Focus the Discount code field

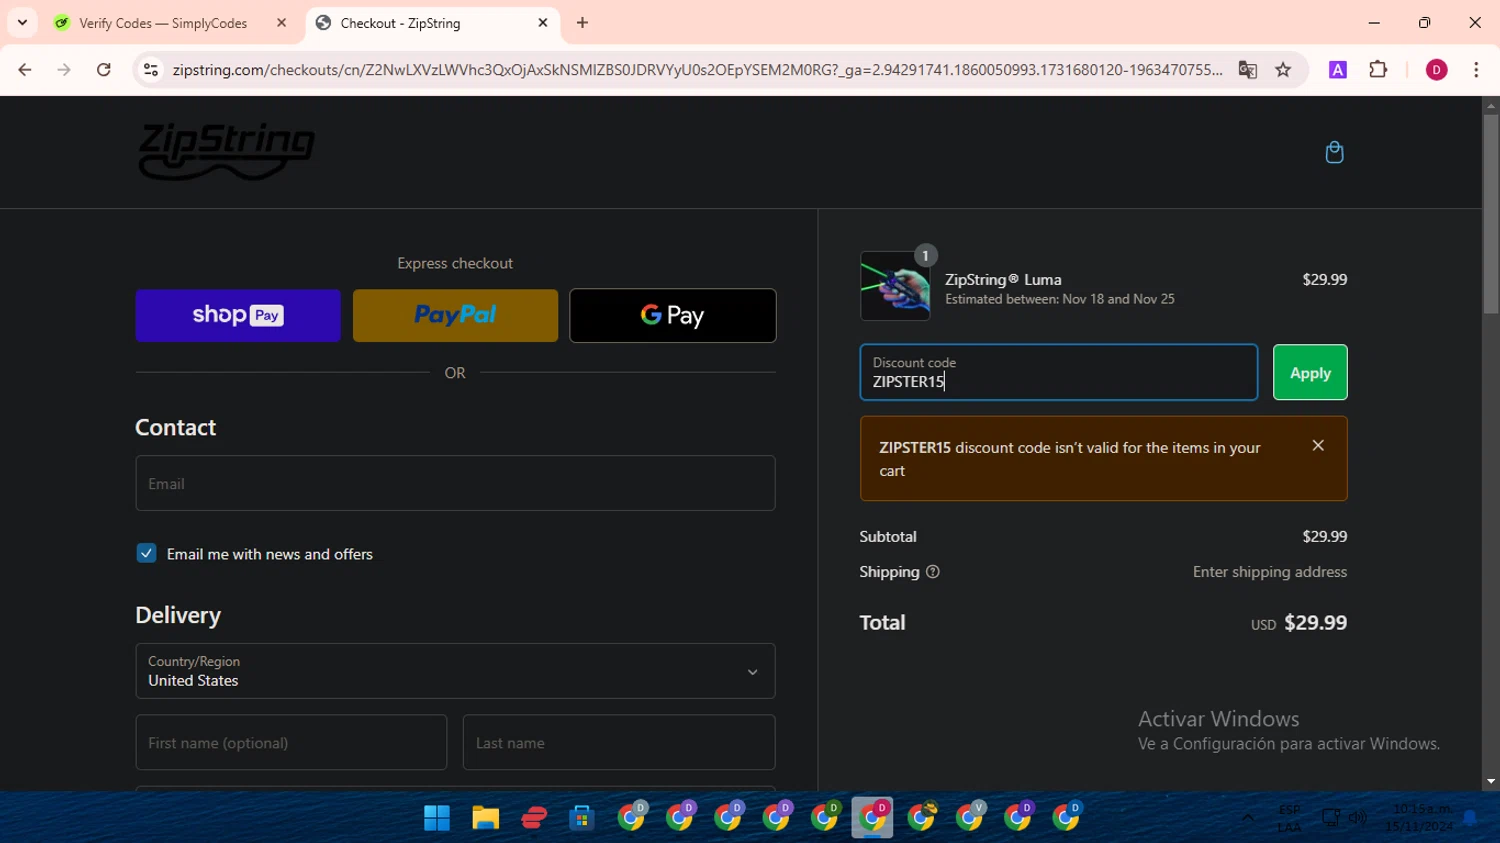(1059, 372)
